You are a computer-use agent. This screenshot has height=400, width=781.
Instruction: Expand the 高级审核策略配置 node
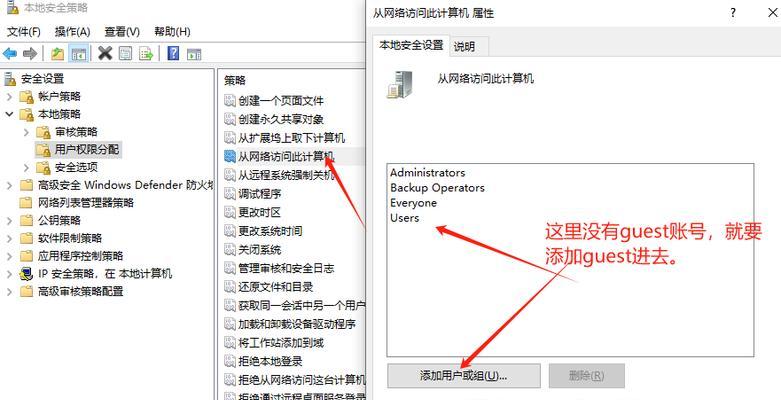pos(9,292)
